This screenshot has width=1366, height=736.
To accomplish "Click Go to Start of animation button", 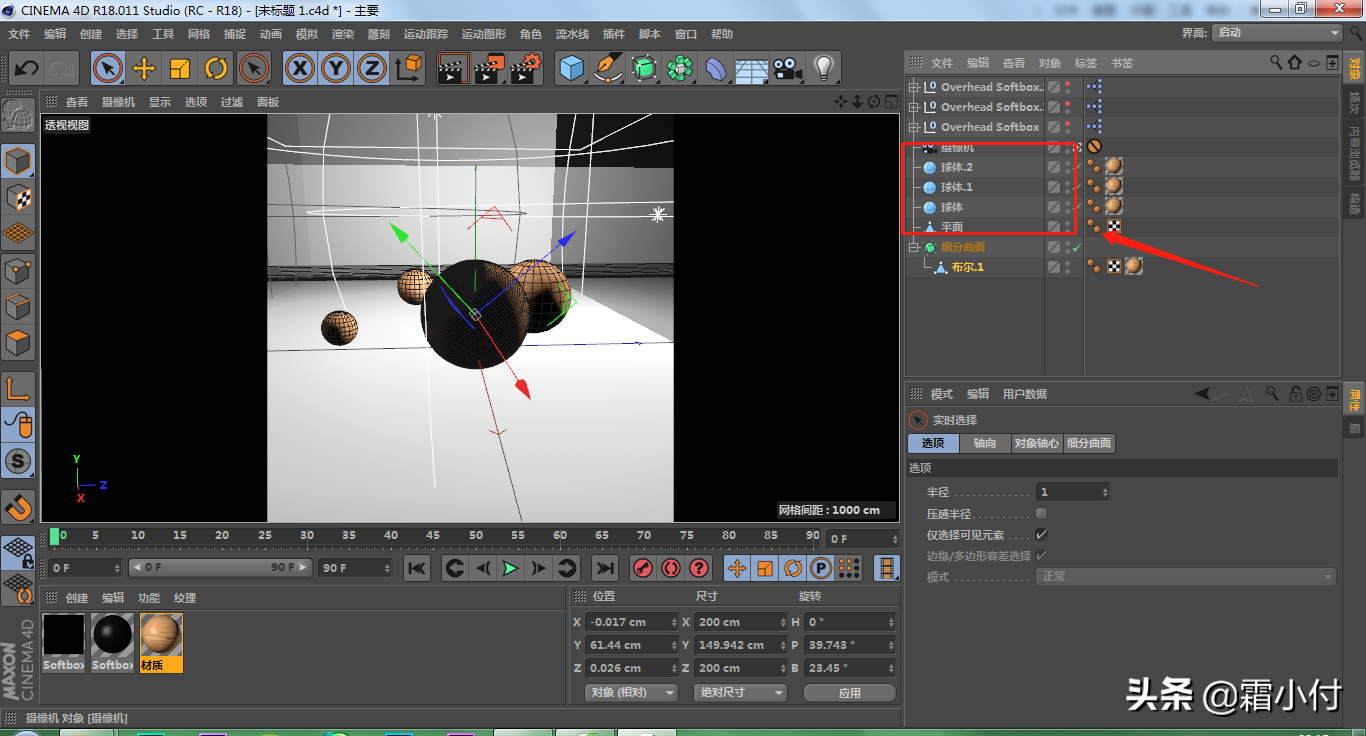I will (x=417, y=568).
